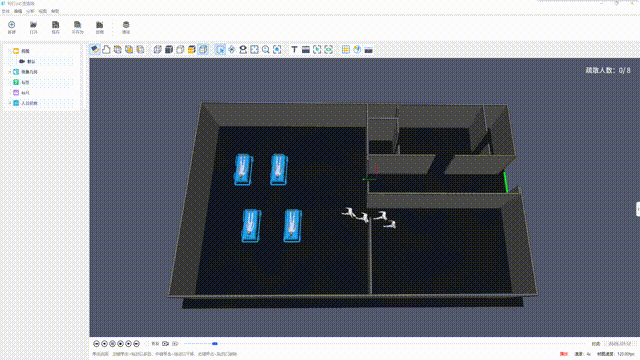640x360 pixels.
Task: Open the third menu bar item
Action: (x=30, y=11)
